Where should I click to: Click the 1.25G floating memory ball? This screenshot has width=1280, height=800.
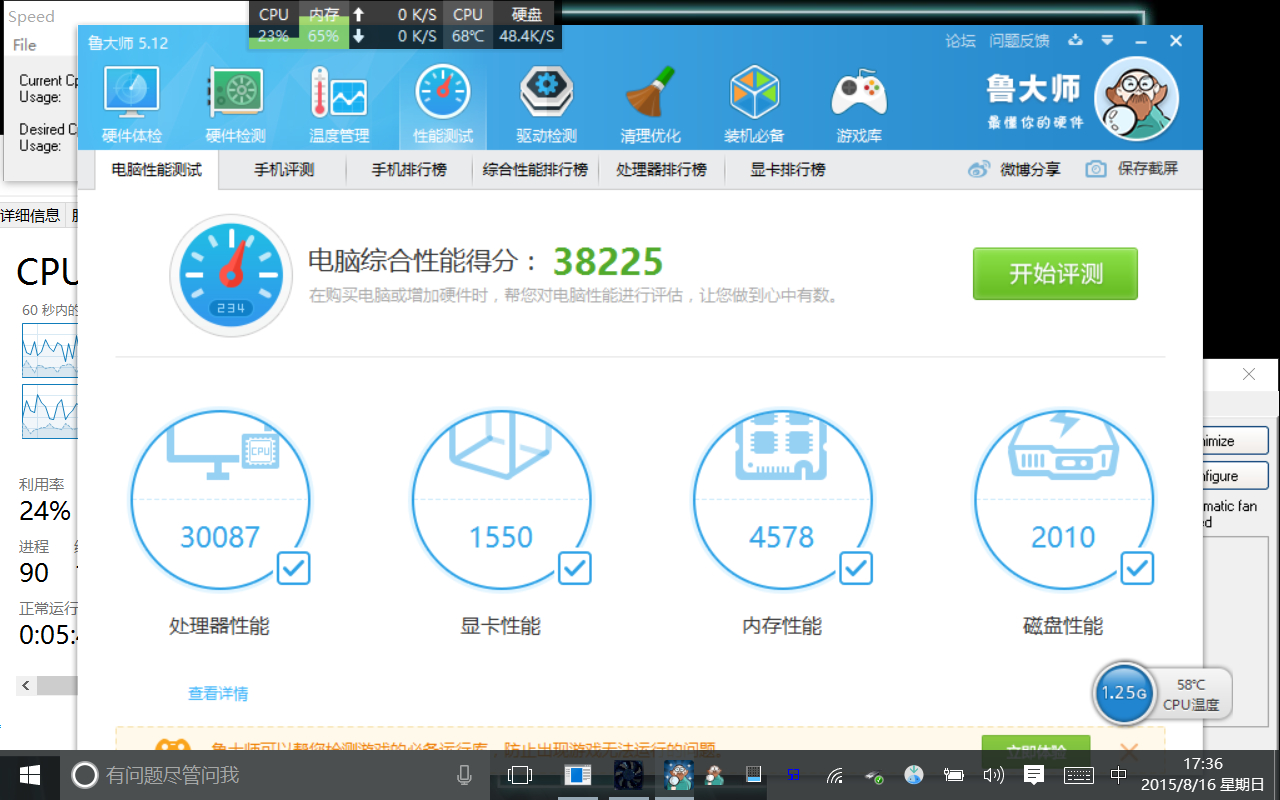pos(1124,693)
